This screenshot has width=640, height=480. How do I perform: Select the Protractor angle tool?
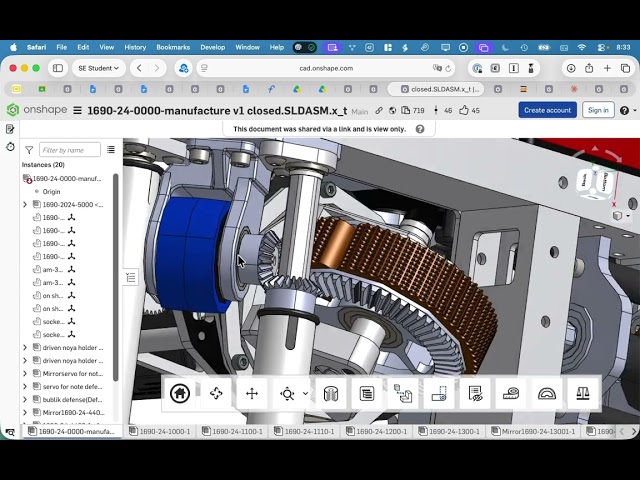547,393
